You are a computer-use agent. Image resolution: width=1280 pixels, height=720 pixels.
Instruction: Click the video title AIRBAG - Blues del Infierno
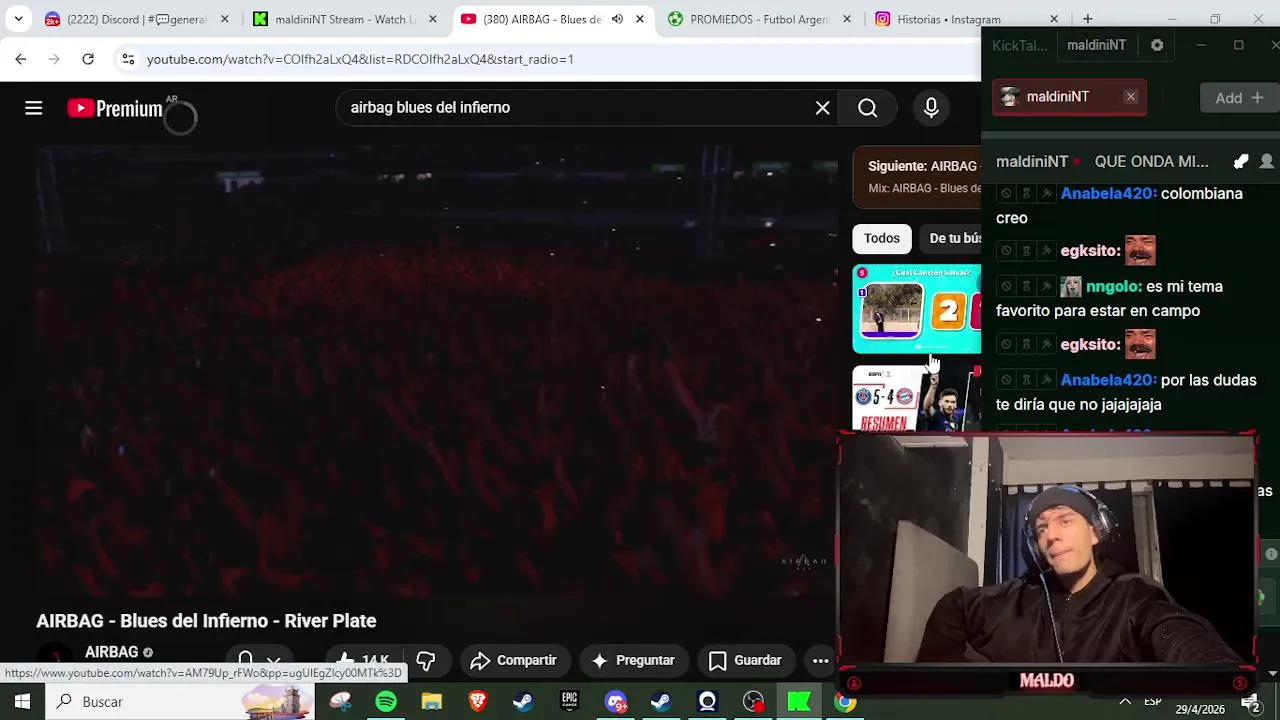click(x=206, y=621)
